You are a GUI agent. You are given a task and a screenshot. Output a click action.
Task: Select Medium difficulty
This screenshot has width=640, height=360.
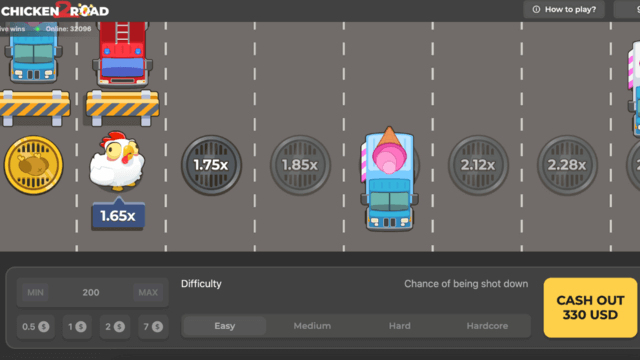coord(312,326)
